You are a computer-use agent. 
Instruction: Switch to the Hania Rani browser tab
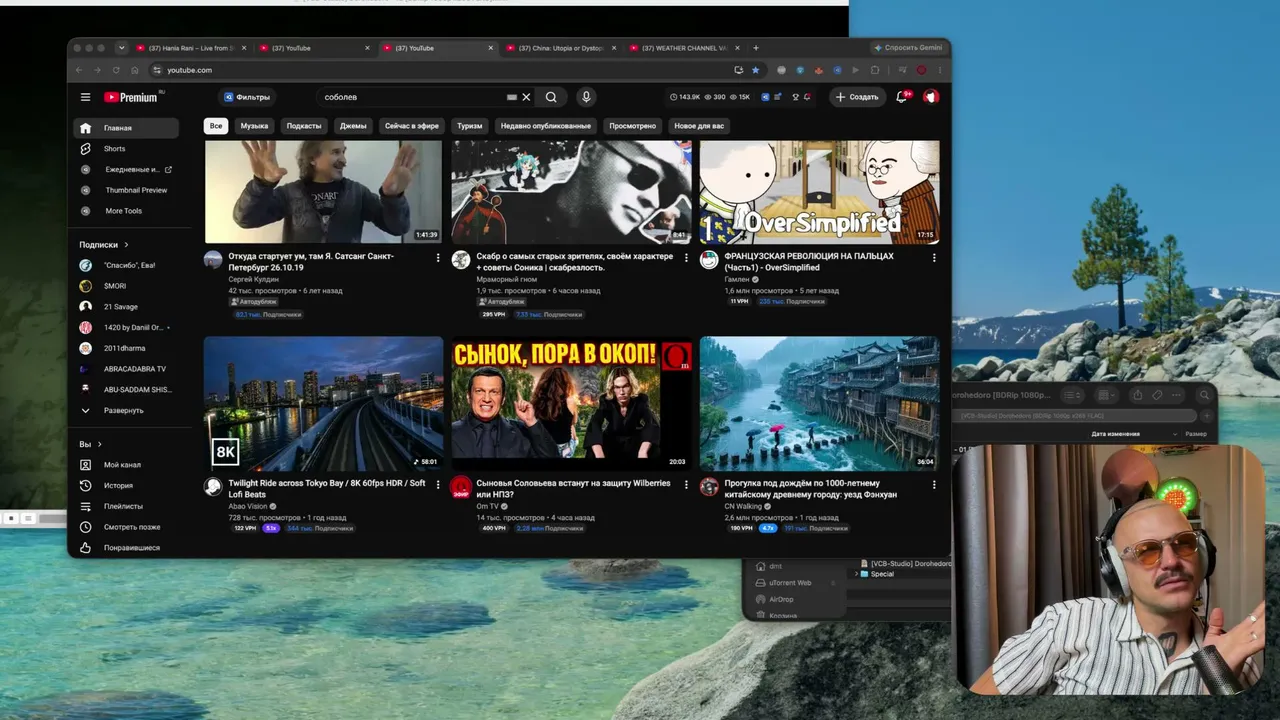(190, 48)
